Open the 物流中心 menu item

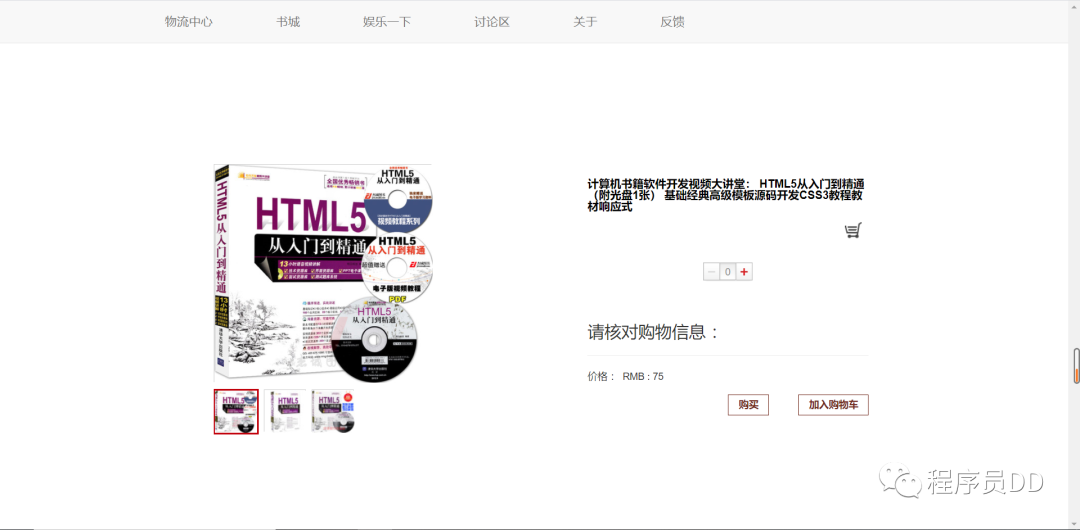click(x=188, y=21)
